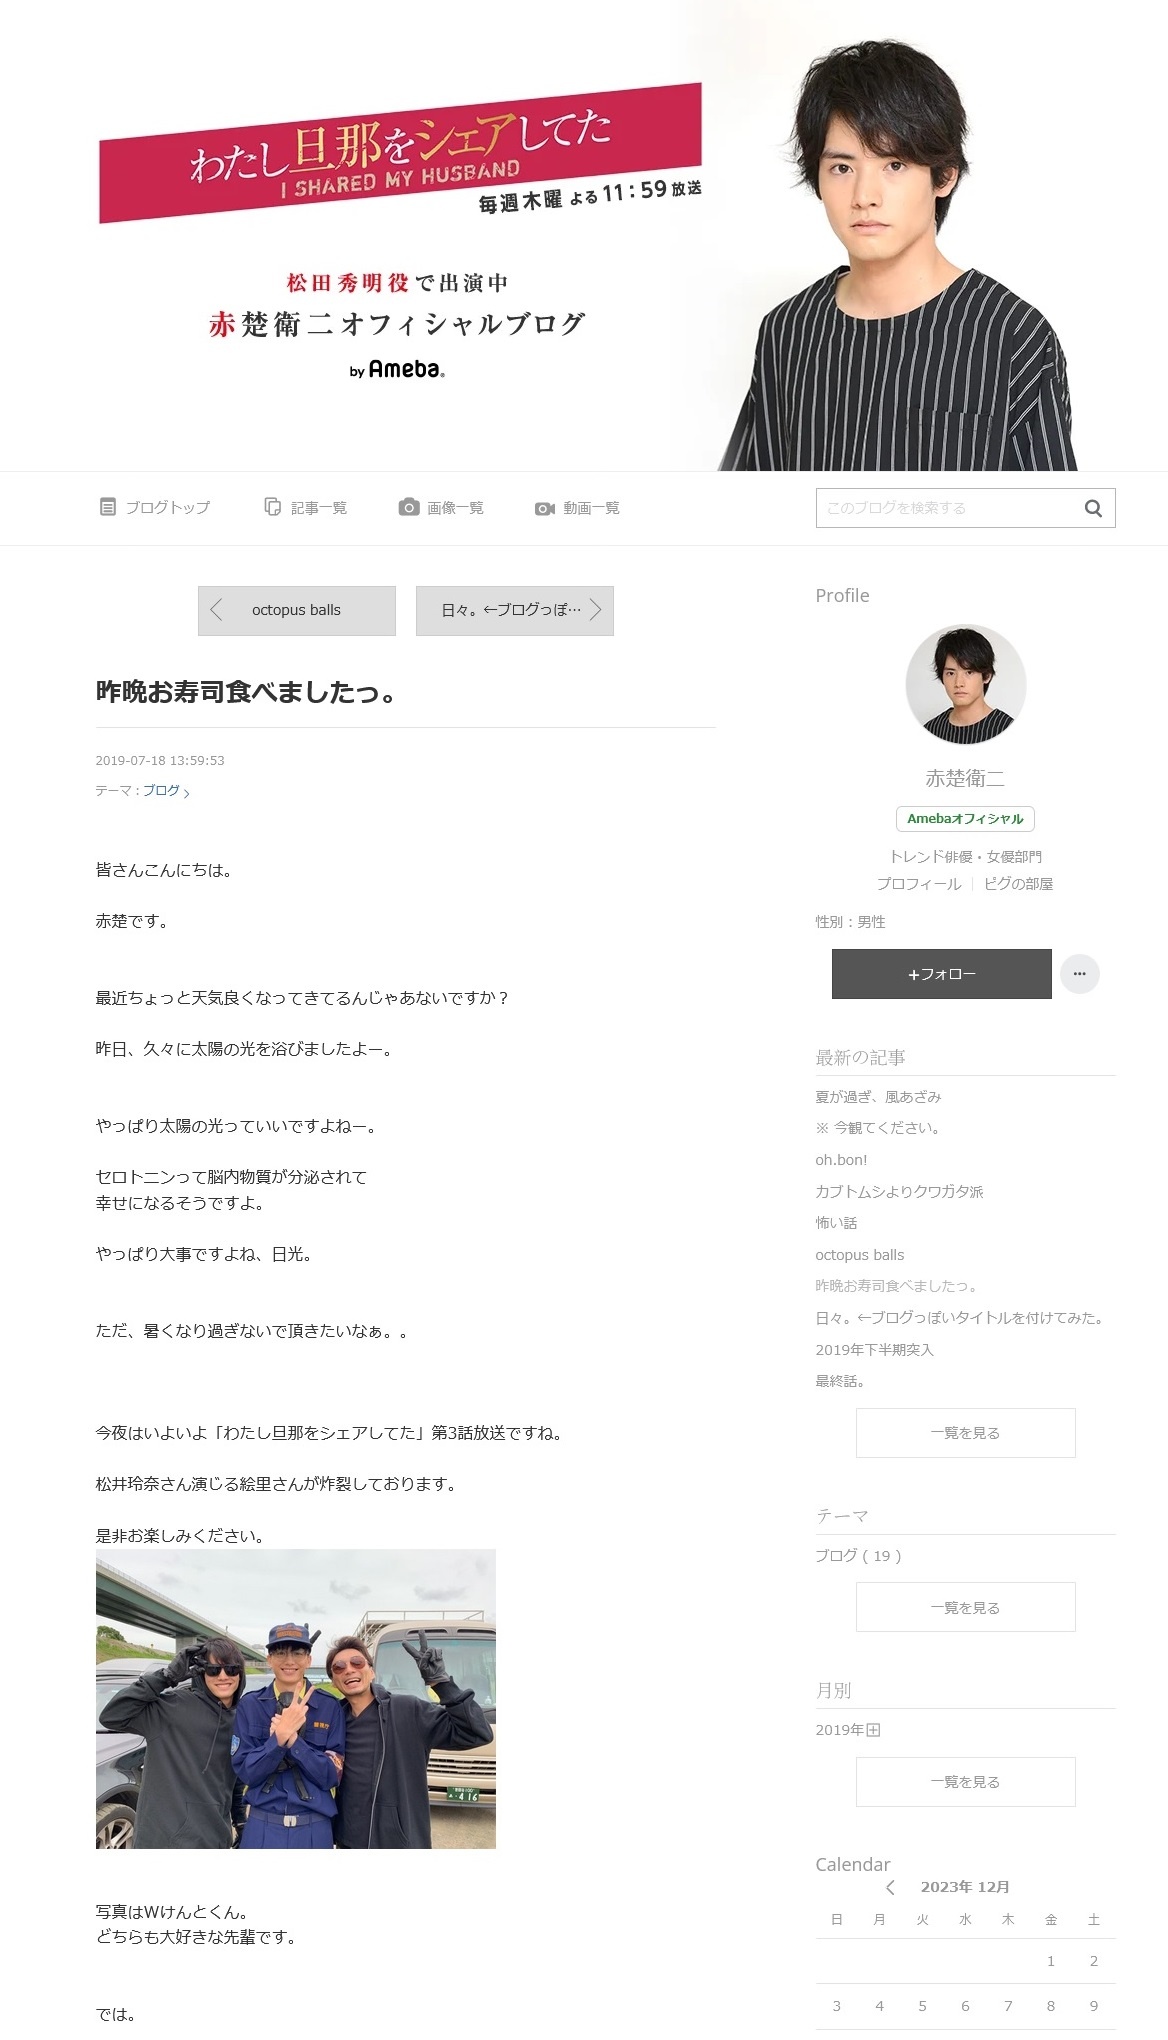Open the プロフィール link
The image size is (1168, 2040).
point(918,884)
